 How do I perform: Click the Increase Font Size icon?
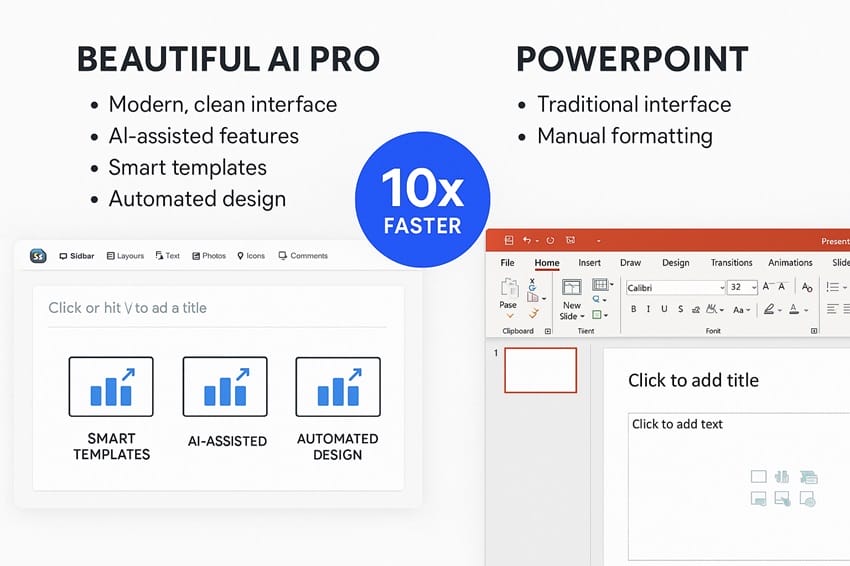pyautogui.click(x=766, y=286)
